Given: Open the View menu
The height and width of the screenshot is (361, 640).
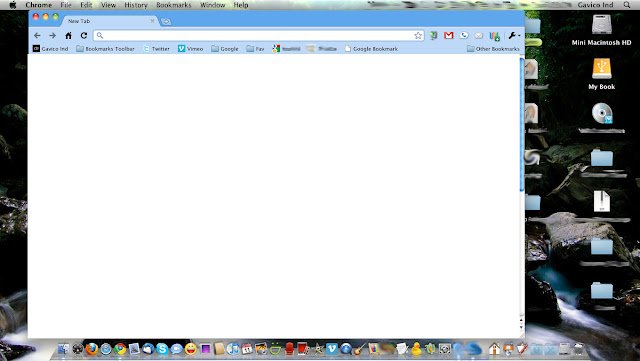Looking at the screenshot, I should [108, 5].
